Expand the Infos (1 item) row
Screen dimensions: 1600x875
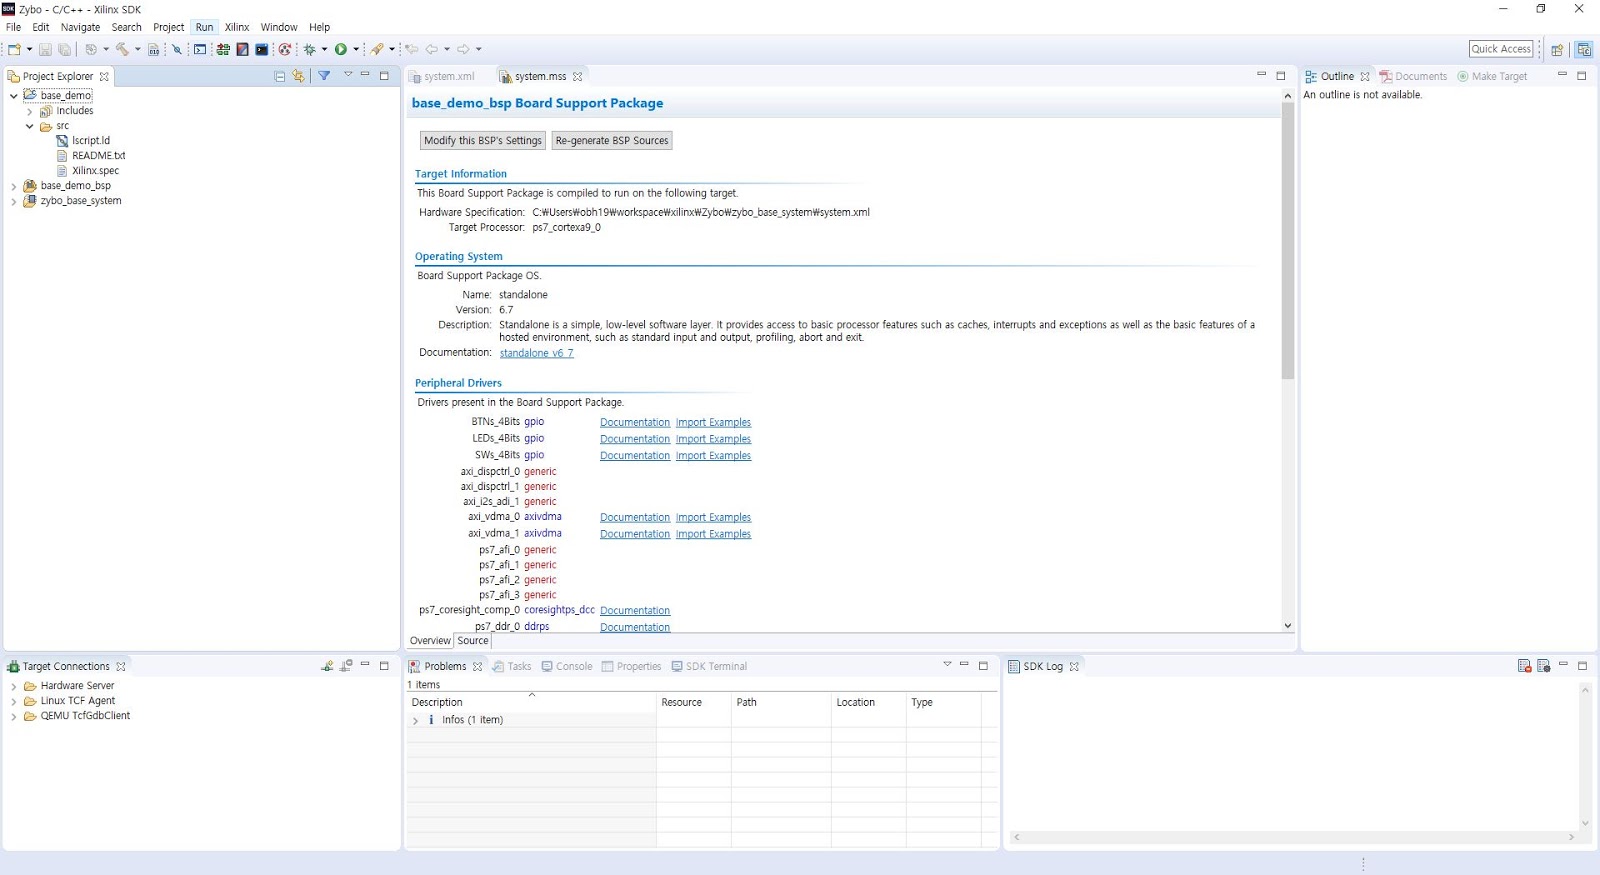click(x=416, y=721)
